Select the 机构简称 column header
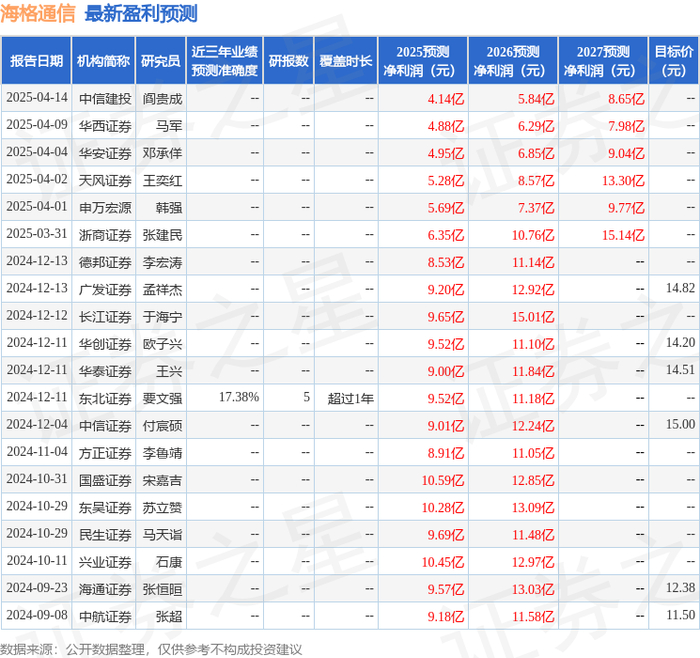Viewport: 700px width, 658px height. [x=103, y=61]
